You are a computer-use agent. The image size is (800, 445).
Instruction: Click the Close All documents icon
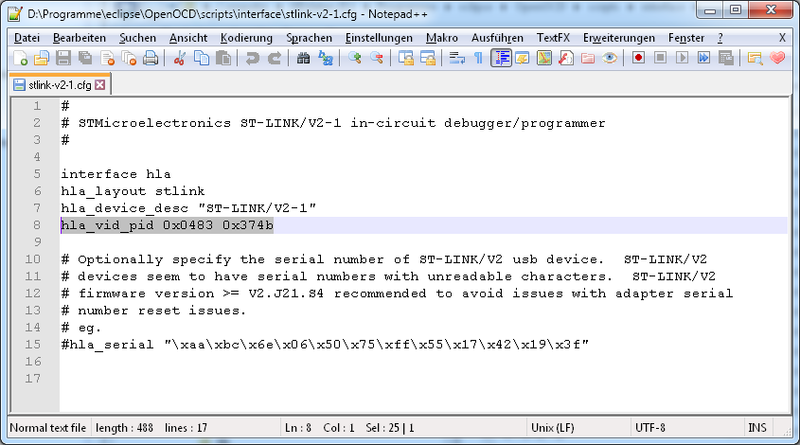point(129,58)
